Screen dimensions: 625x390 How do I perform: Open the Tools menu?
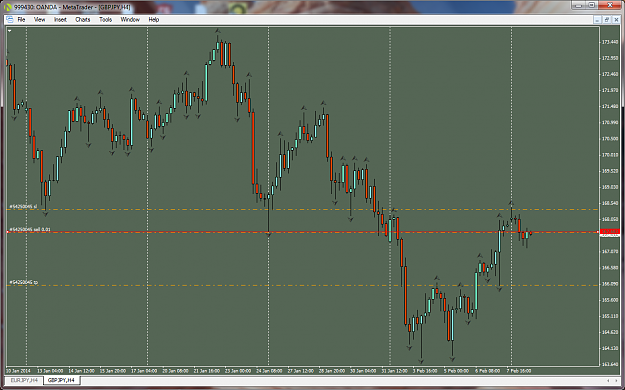[105, 20]
